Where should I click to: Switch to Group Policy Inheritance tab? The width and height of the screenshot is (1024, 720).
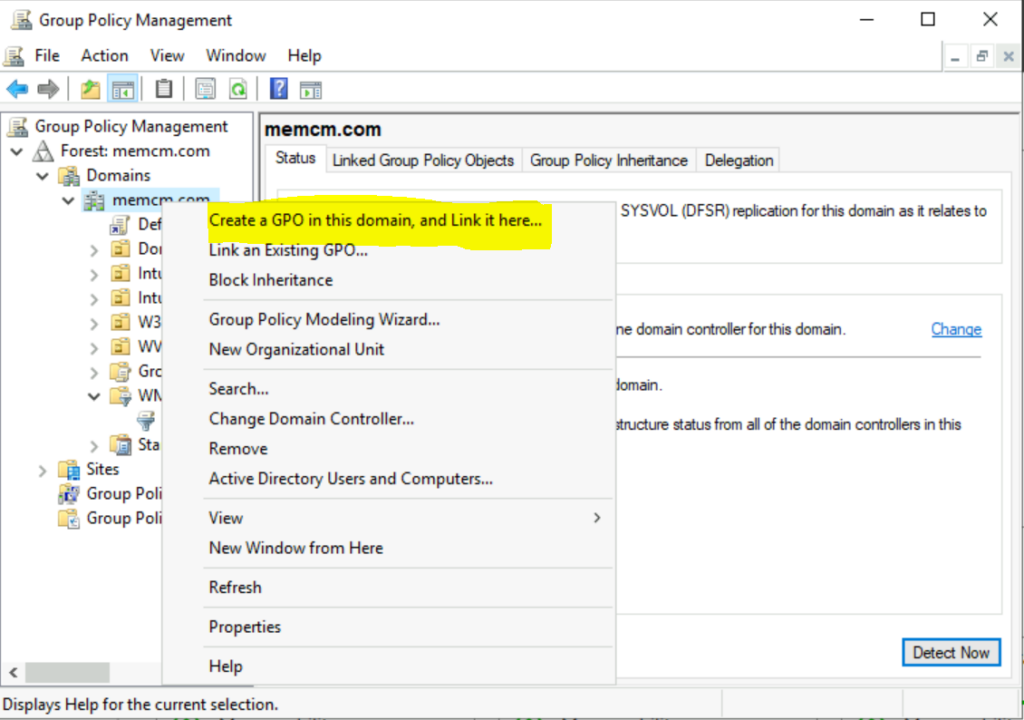click(x=609, y=161)
